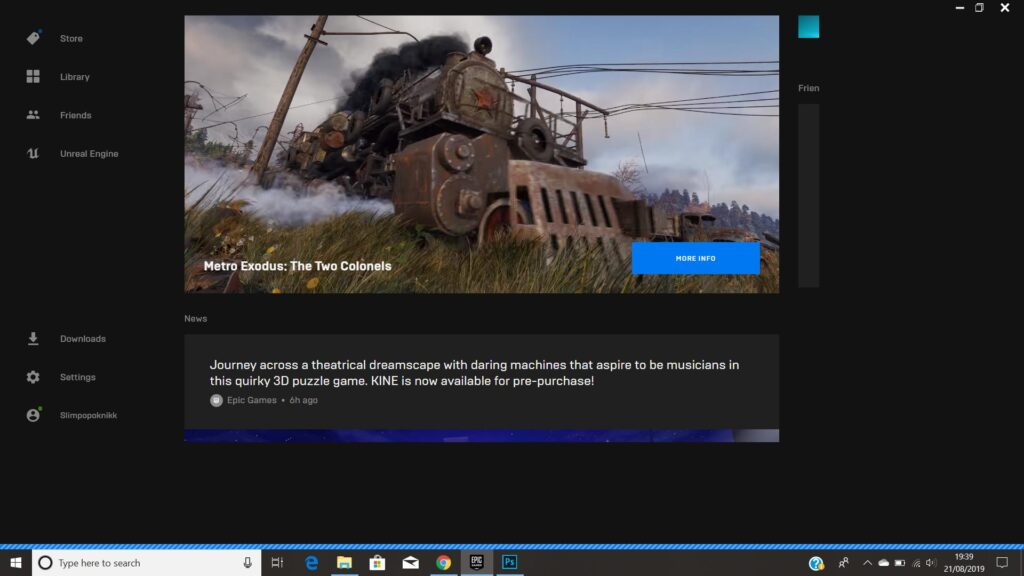Click the News section heading
The image size is (1024, 576).
point(195,319)
